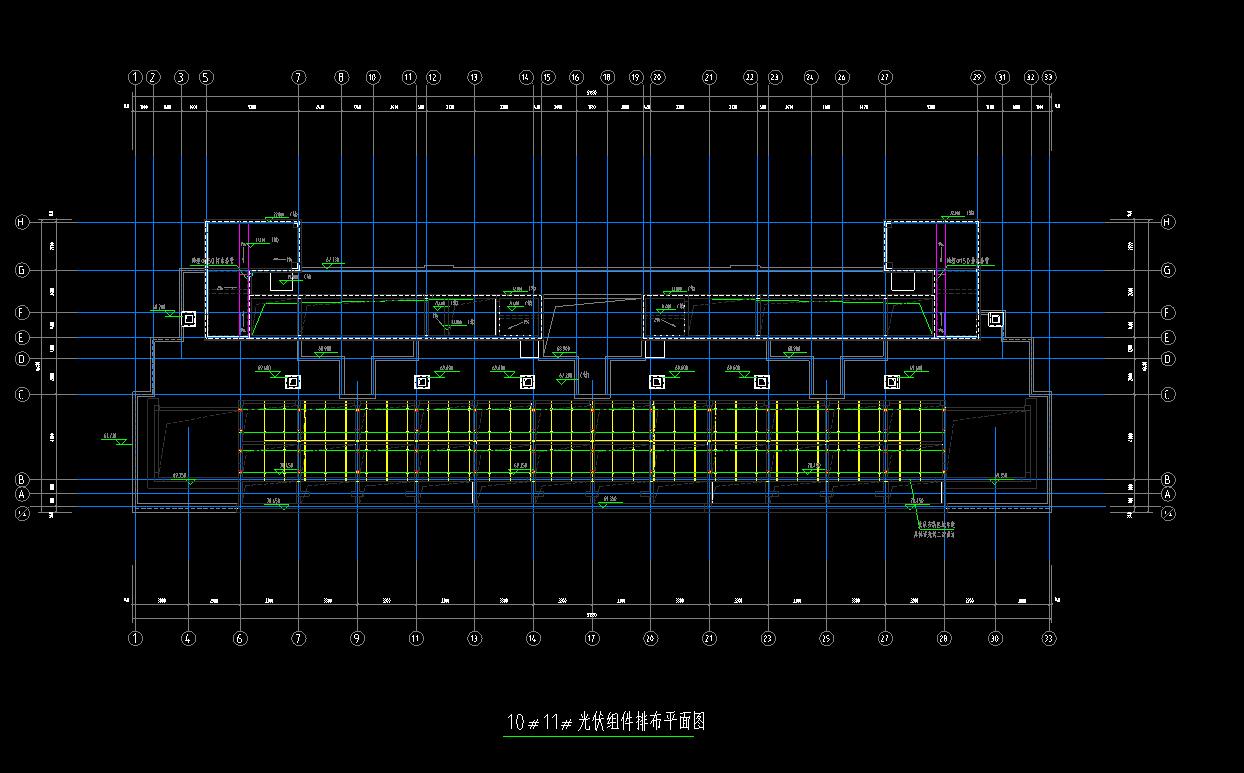Select the right-side axis bubble G
1244x773 pixels.
1168,270
